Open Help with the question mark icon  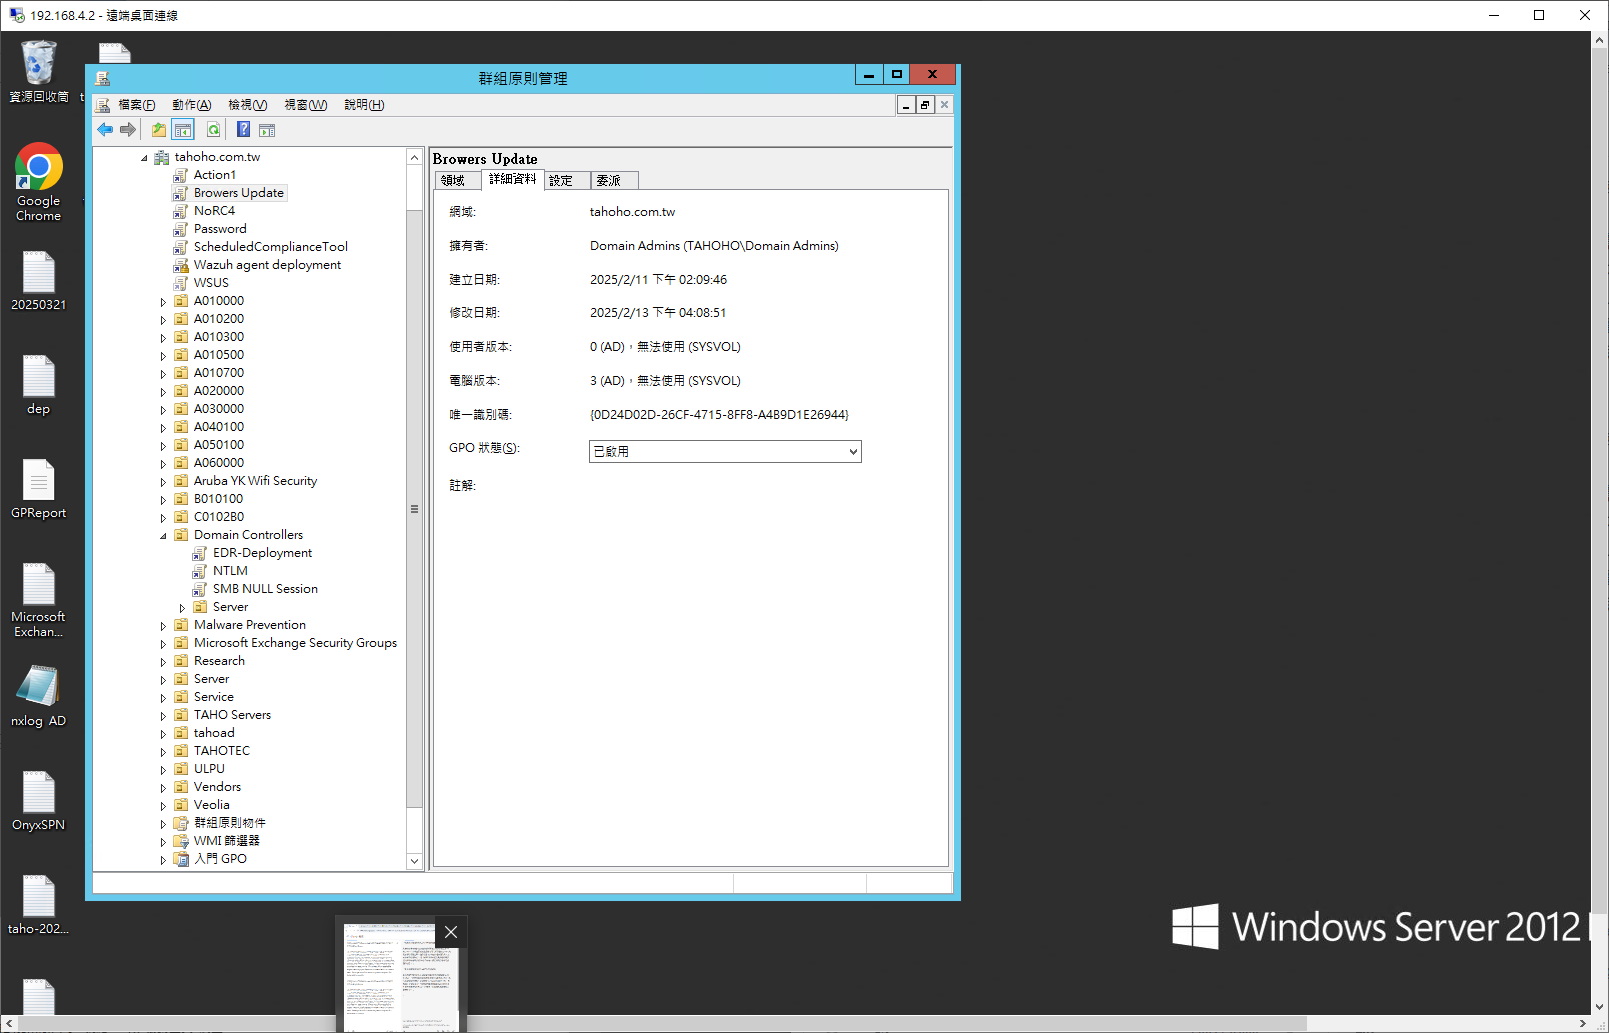(243, 130)
